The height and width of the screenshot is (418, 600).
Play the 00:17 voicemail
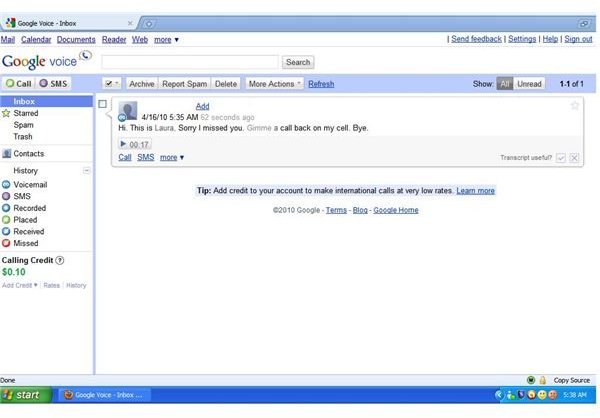pyautogui.click(x=134, y=144)
